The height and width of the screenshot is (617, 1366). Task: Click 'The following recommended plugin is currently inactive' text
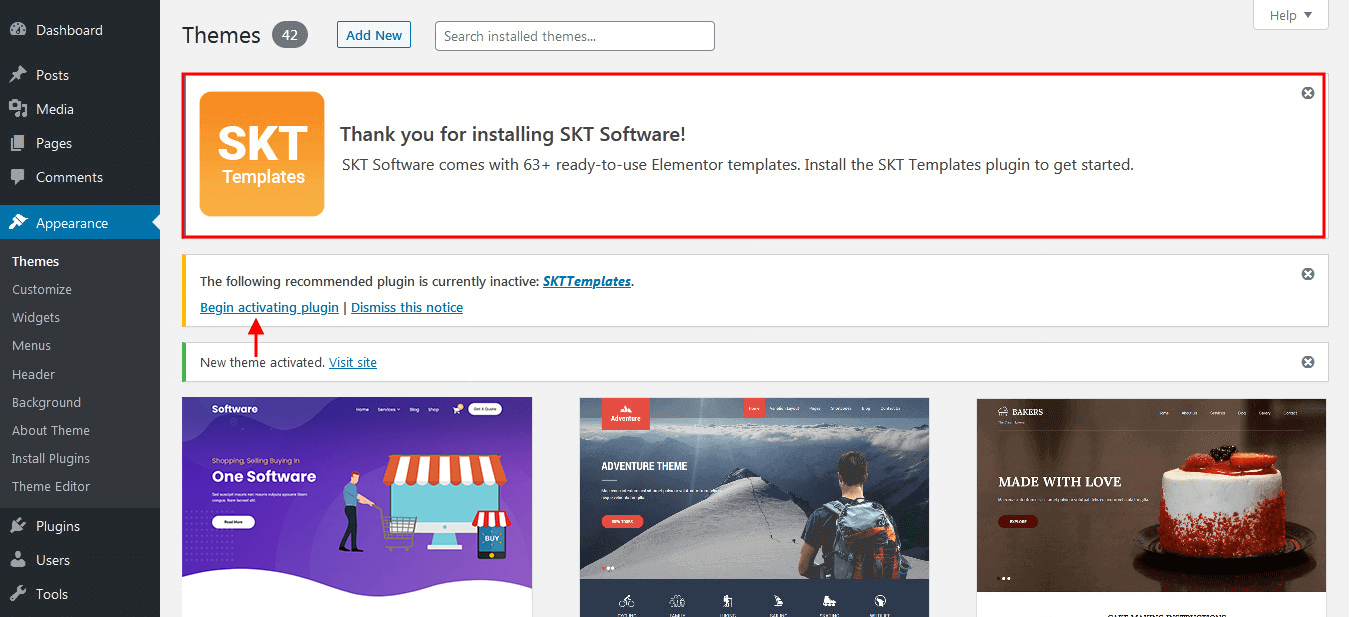369,281
